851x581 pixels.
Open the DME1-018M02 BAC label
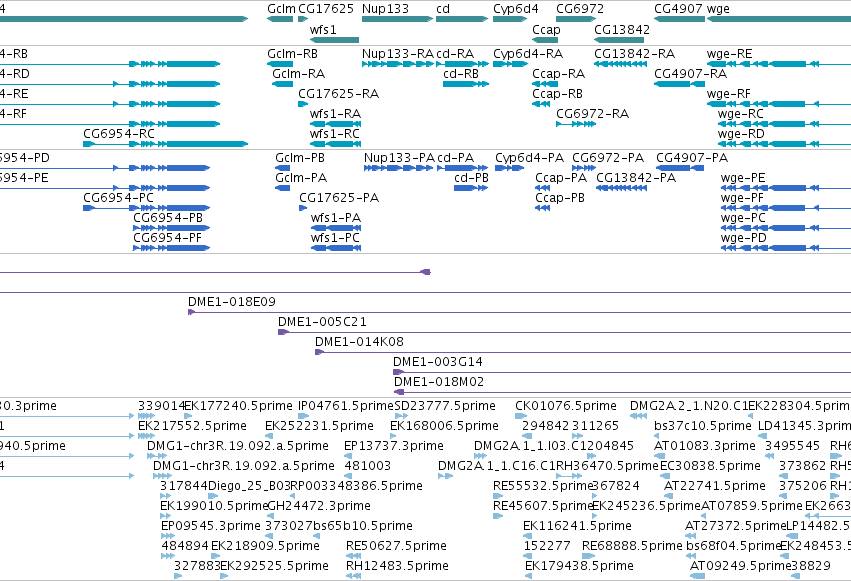pos(439,382)
